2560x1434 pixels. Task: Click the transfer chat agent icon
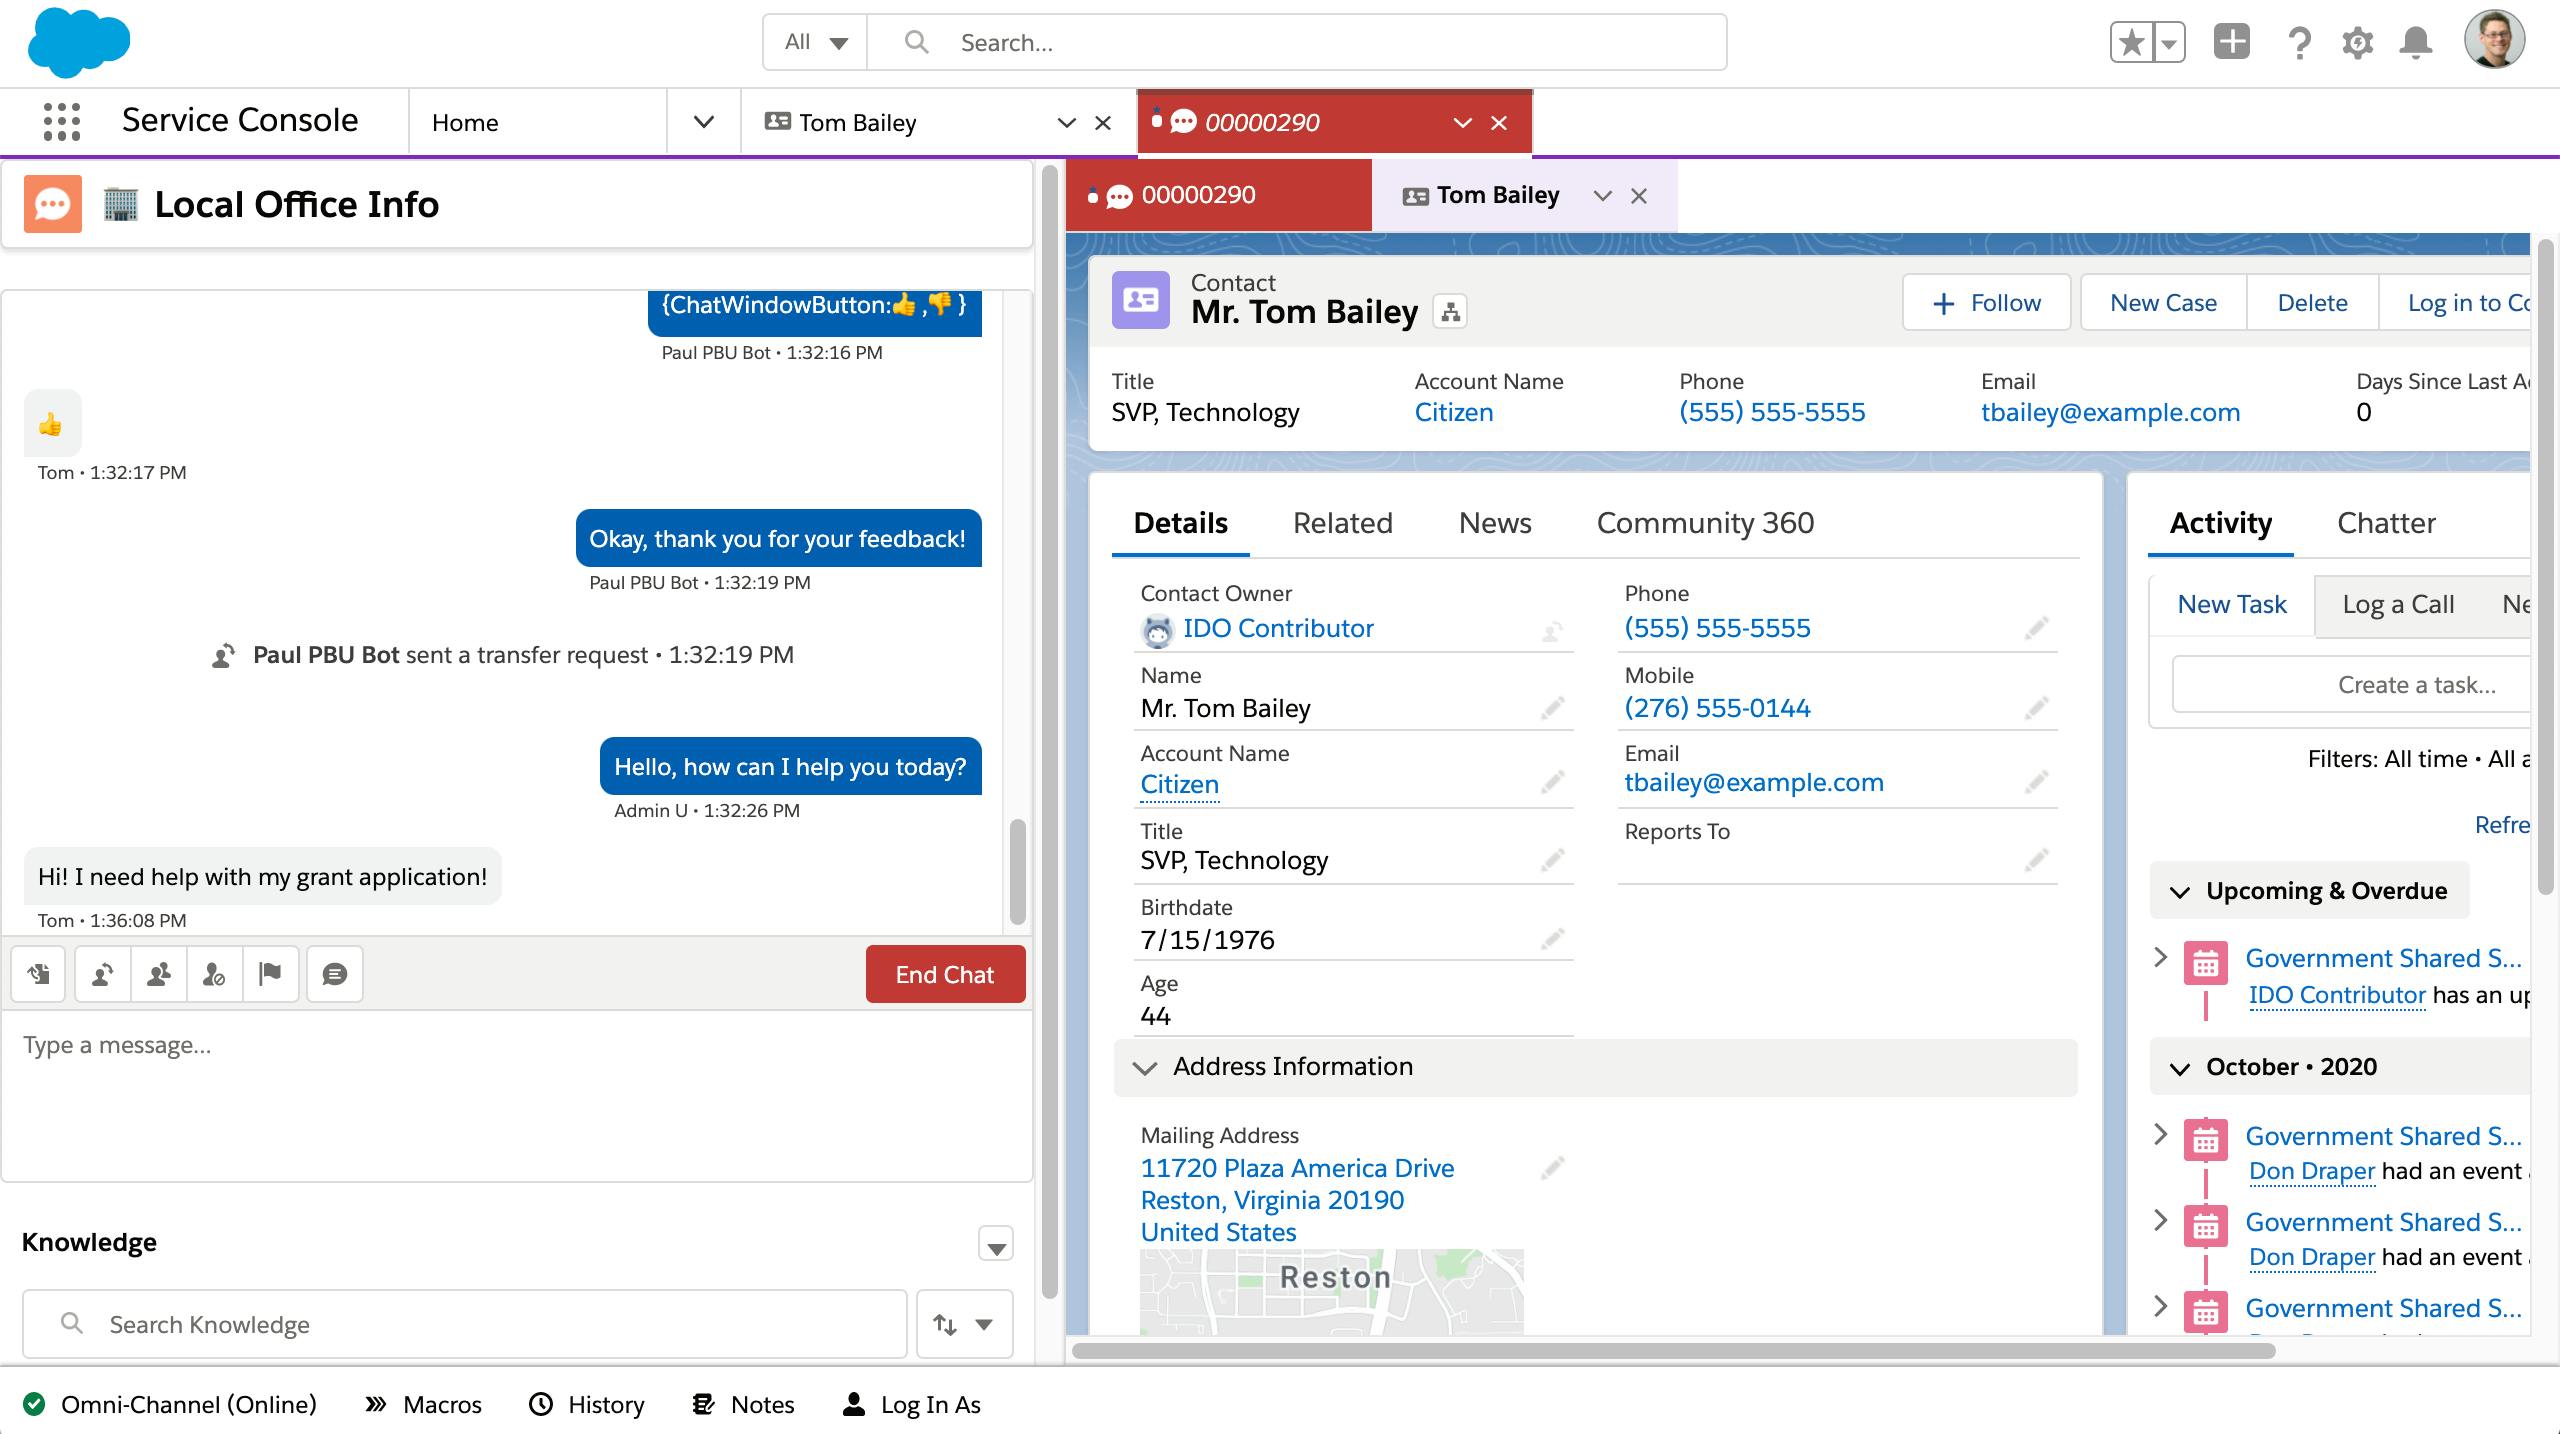(x=102, y=974)
